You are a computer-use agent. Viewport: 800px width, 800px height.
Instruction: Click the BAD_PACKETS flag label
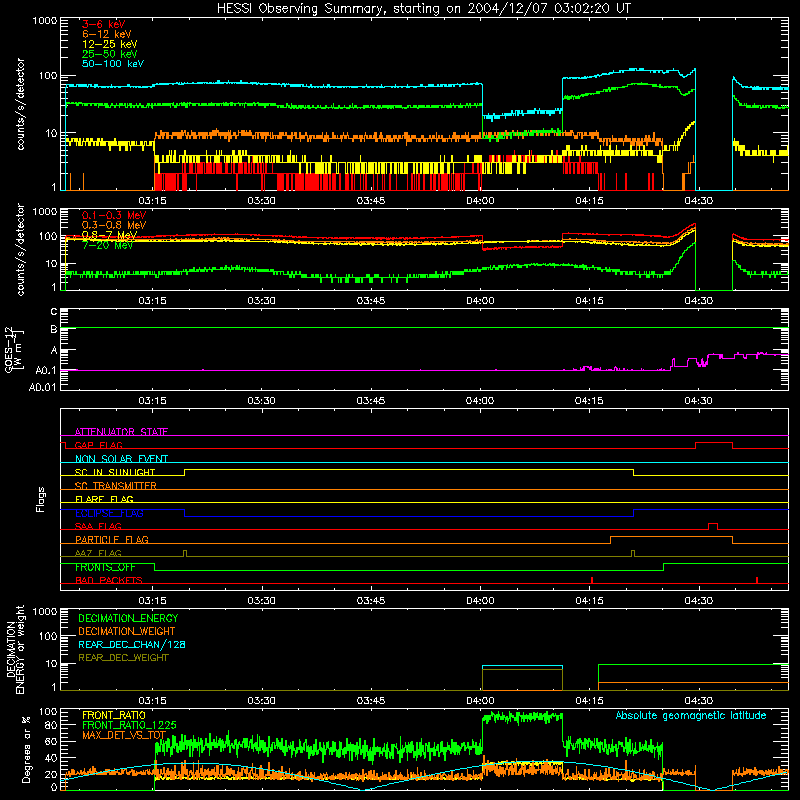[x=109, y=580]
